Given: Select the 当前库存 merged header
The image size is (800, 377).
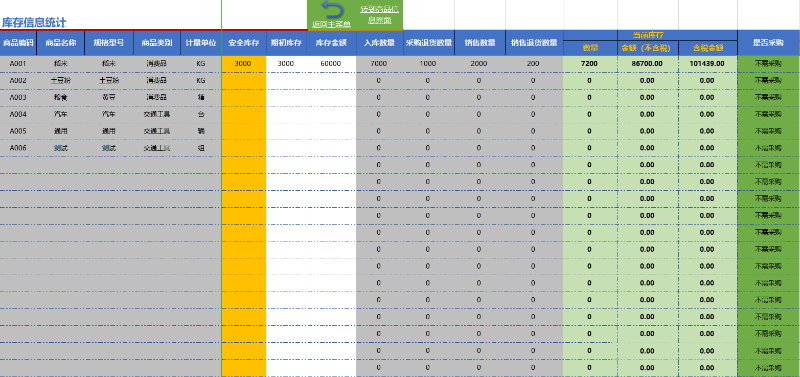Looking at the screenshot, I should [650, 35].
